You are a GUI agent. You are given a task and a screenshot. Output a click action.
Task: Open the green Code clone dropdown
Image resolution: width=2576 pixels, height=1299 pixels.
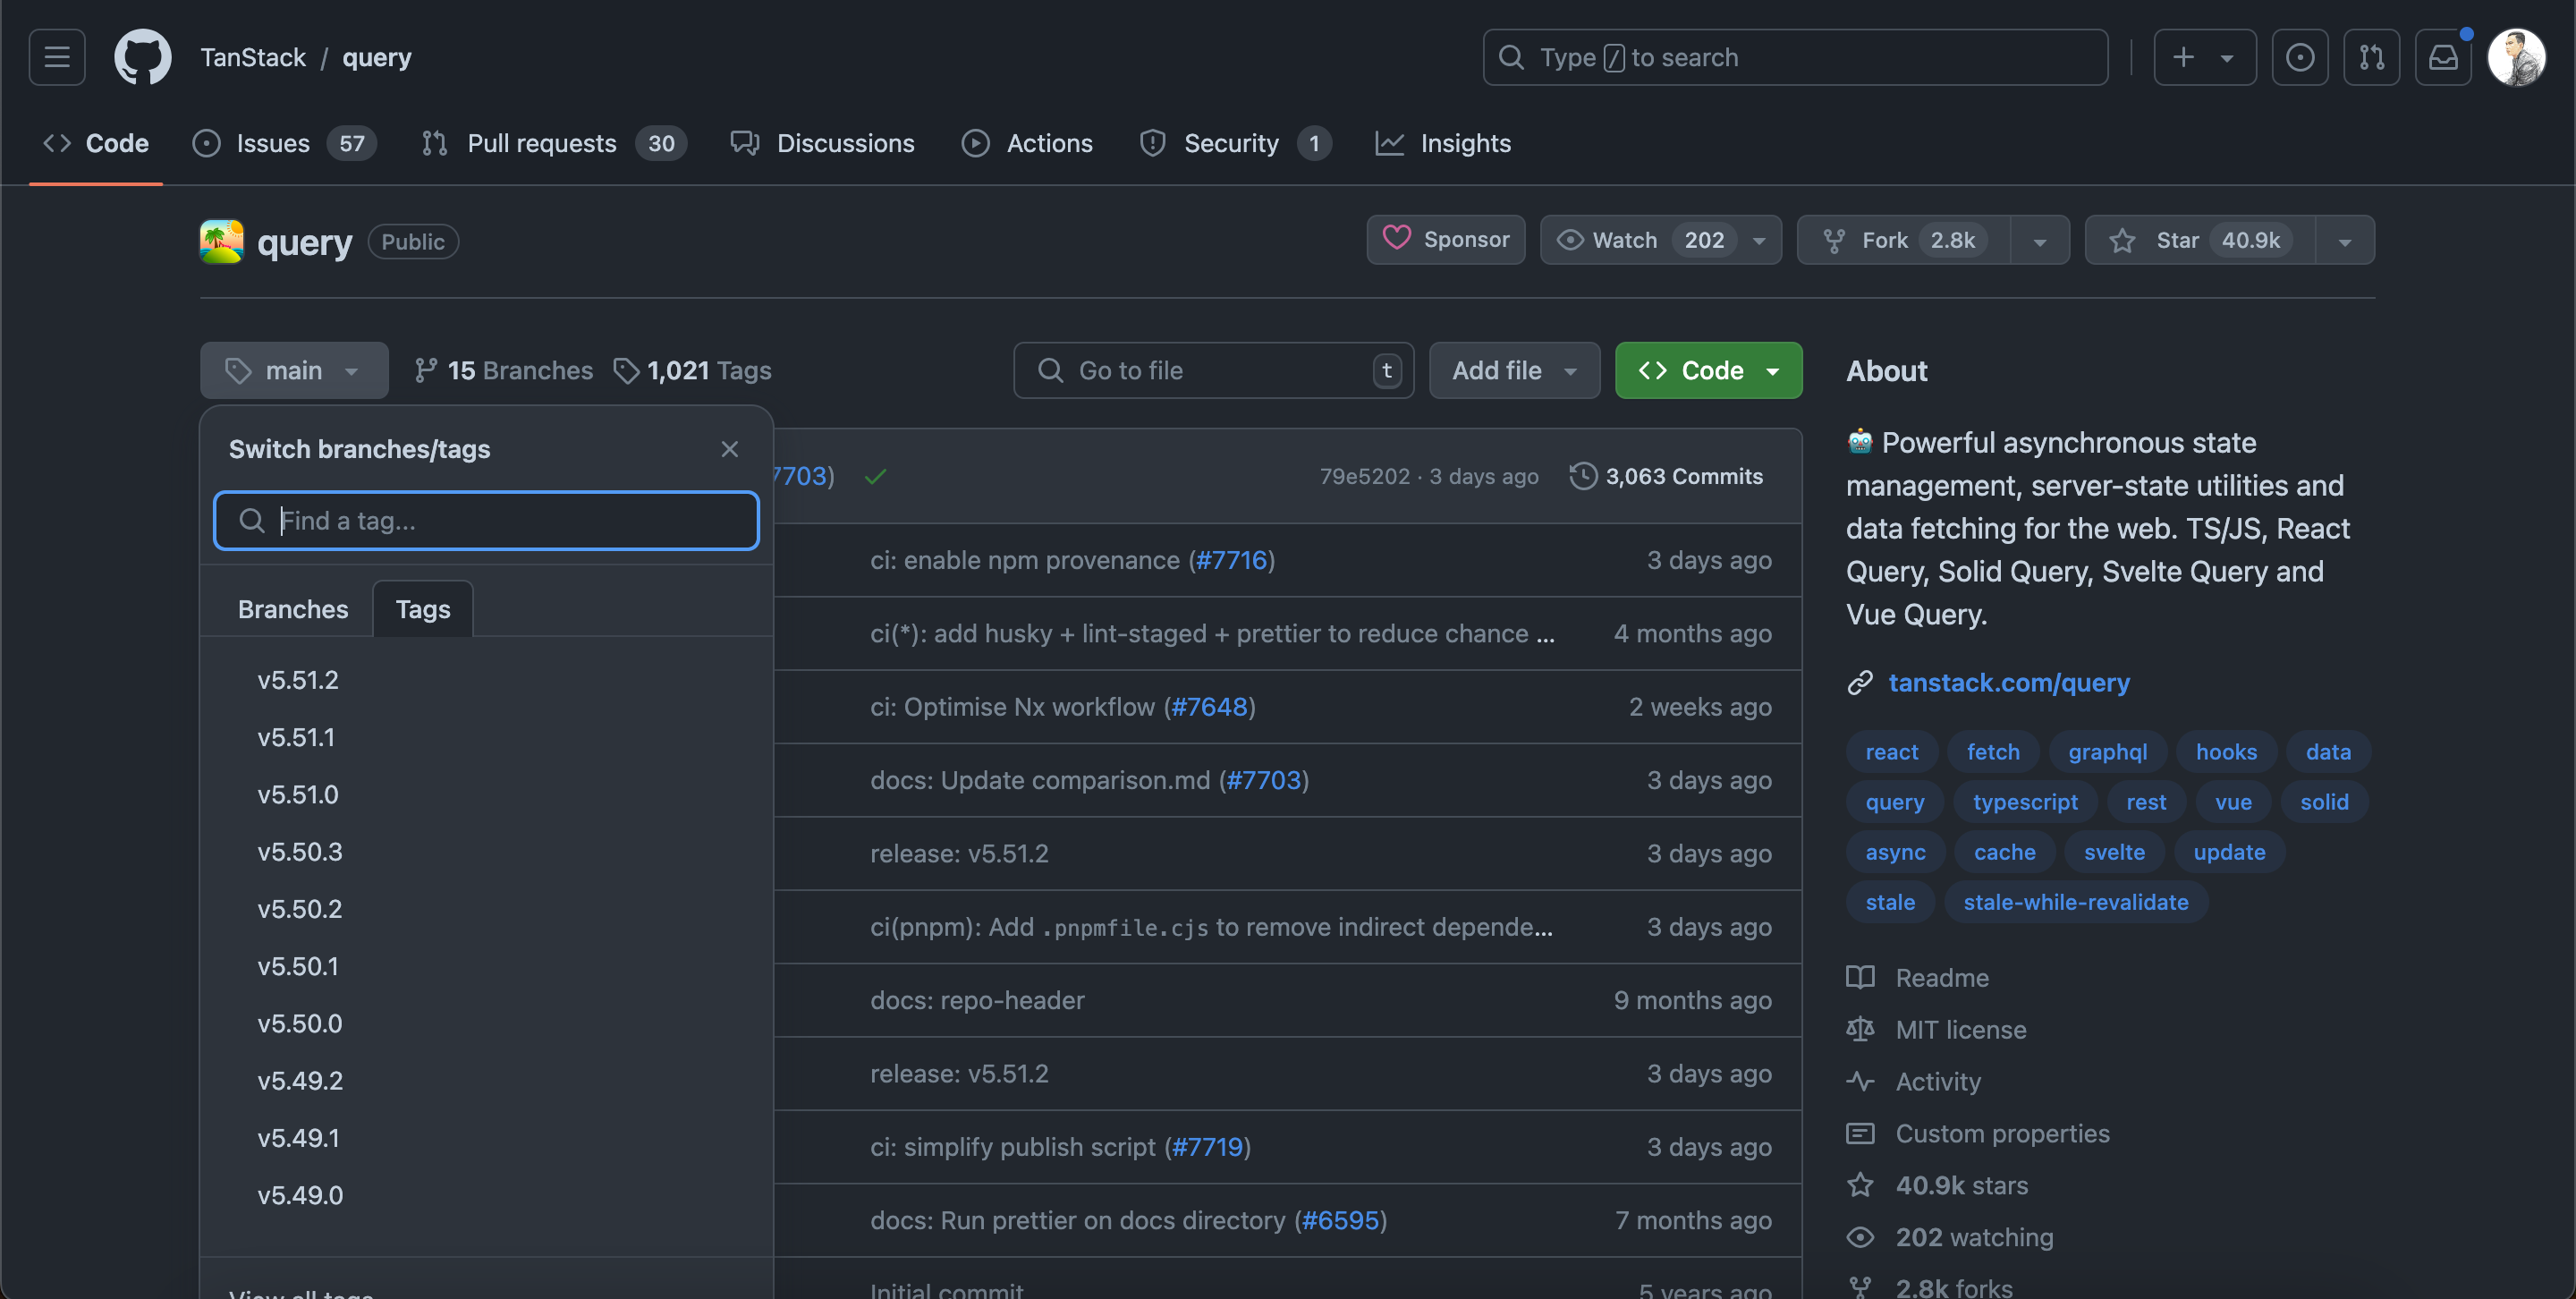pos(1708,370)
